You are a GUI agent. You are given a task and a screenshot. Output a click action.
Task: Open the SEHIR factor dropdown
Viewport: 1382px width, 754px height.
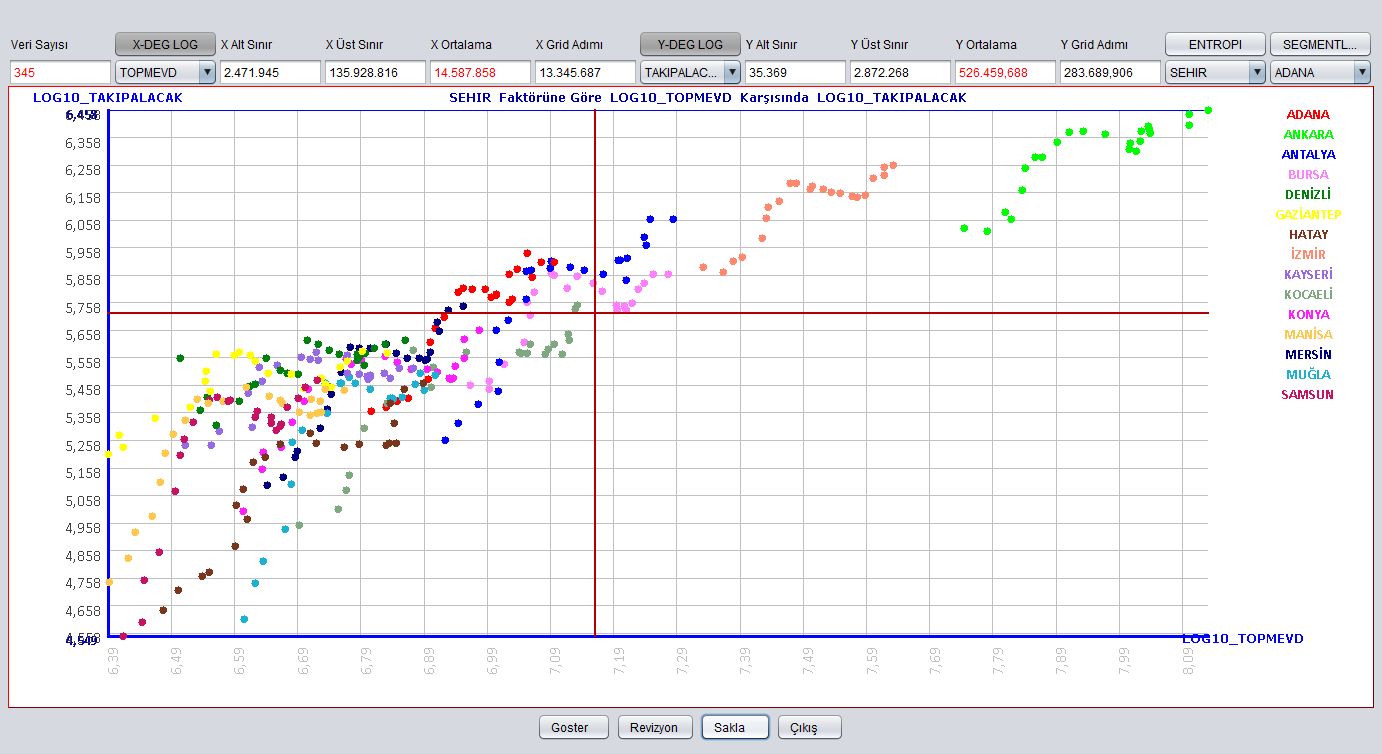point(1215,72)
